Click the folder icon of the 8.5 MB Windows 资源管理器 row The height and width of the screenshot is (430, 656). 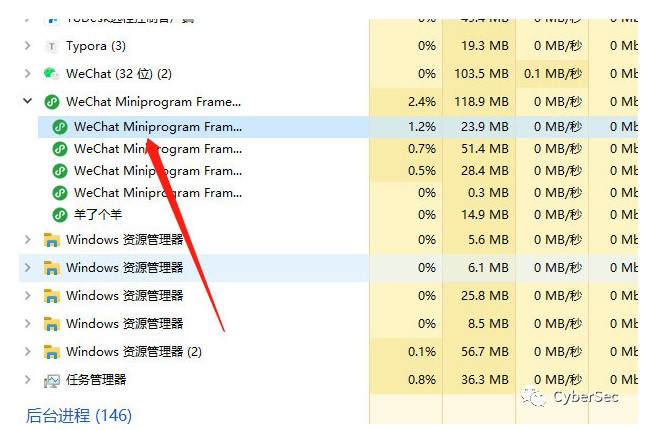click(x=51, y=324)
